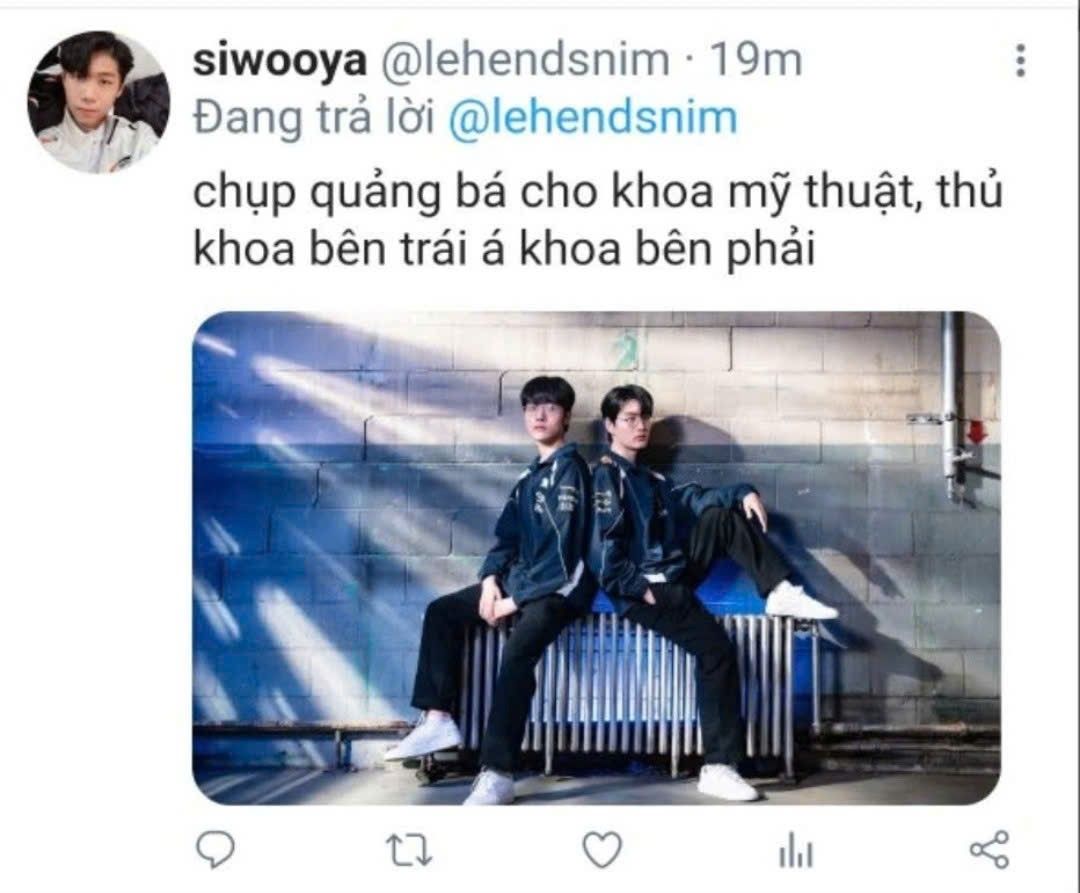
Task: Open the gray @lehendsnim handle in header
Action: click(x=524, y=61)
